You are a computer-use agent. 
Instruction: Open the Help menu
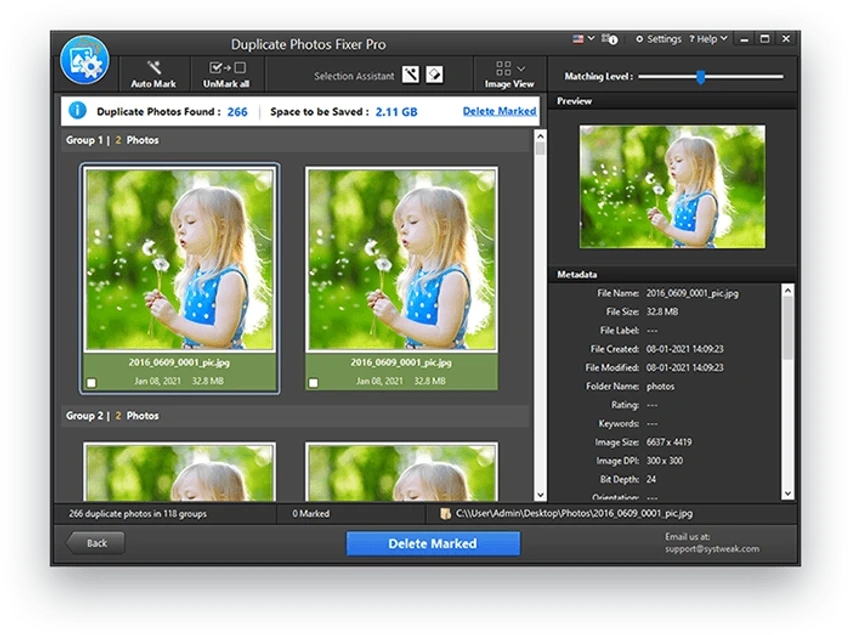tap(707, 39)
